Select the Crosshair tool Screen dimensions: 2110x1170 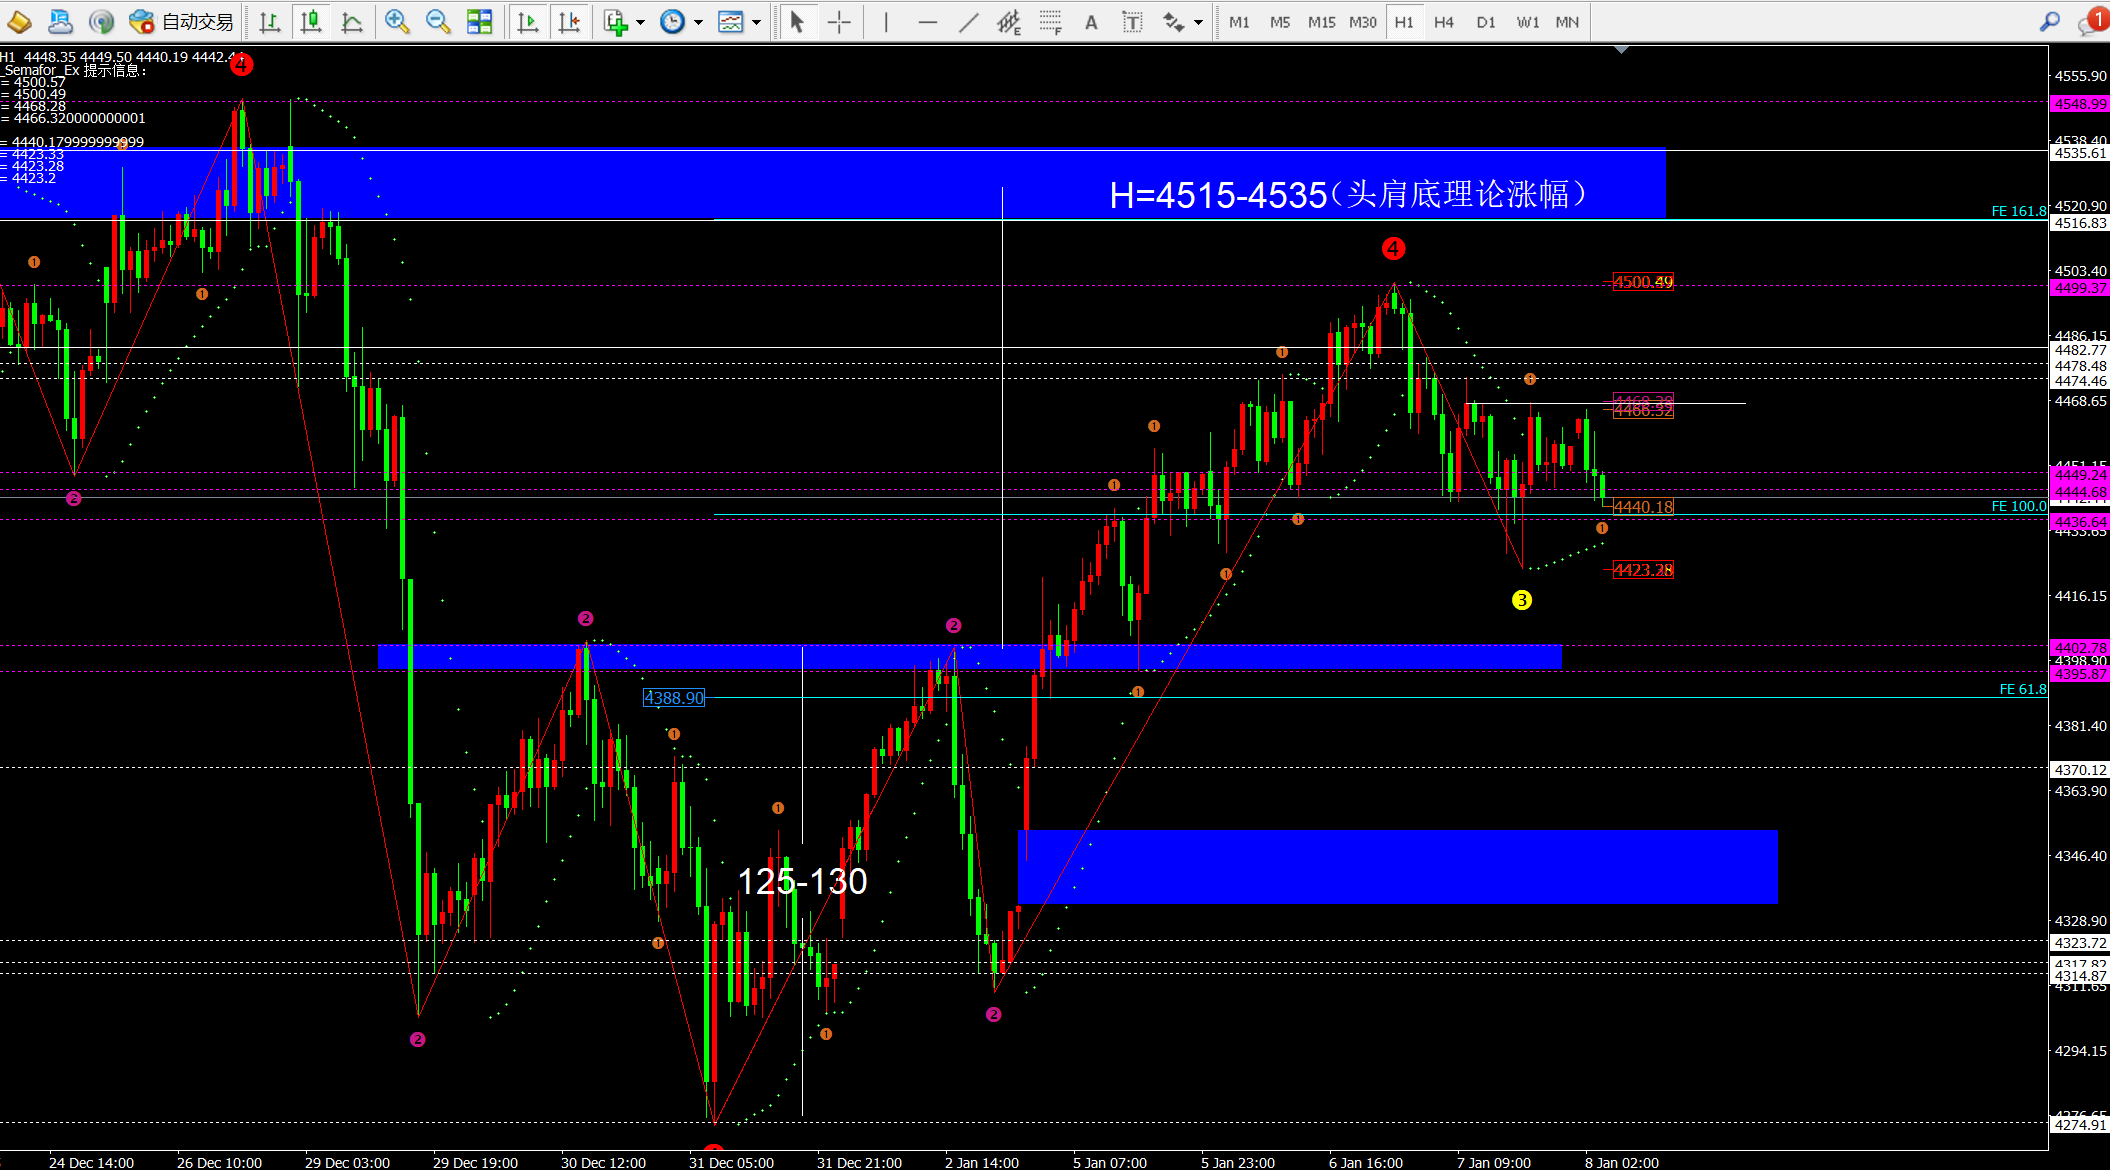(839, 21)
